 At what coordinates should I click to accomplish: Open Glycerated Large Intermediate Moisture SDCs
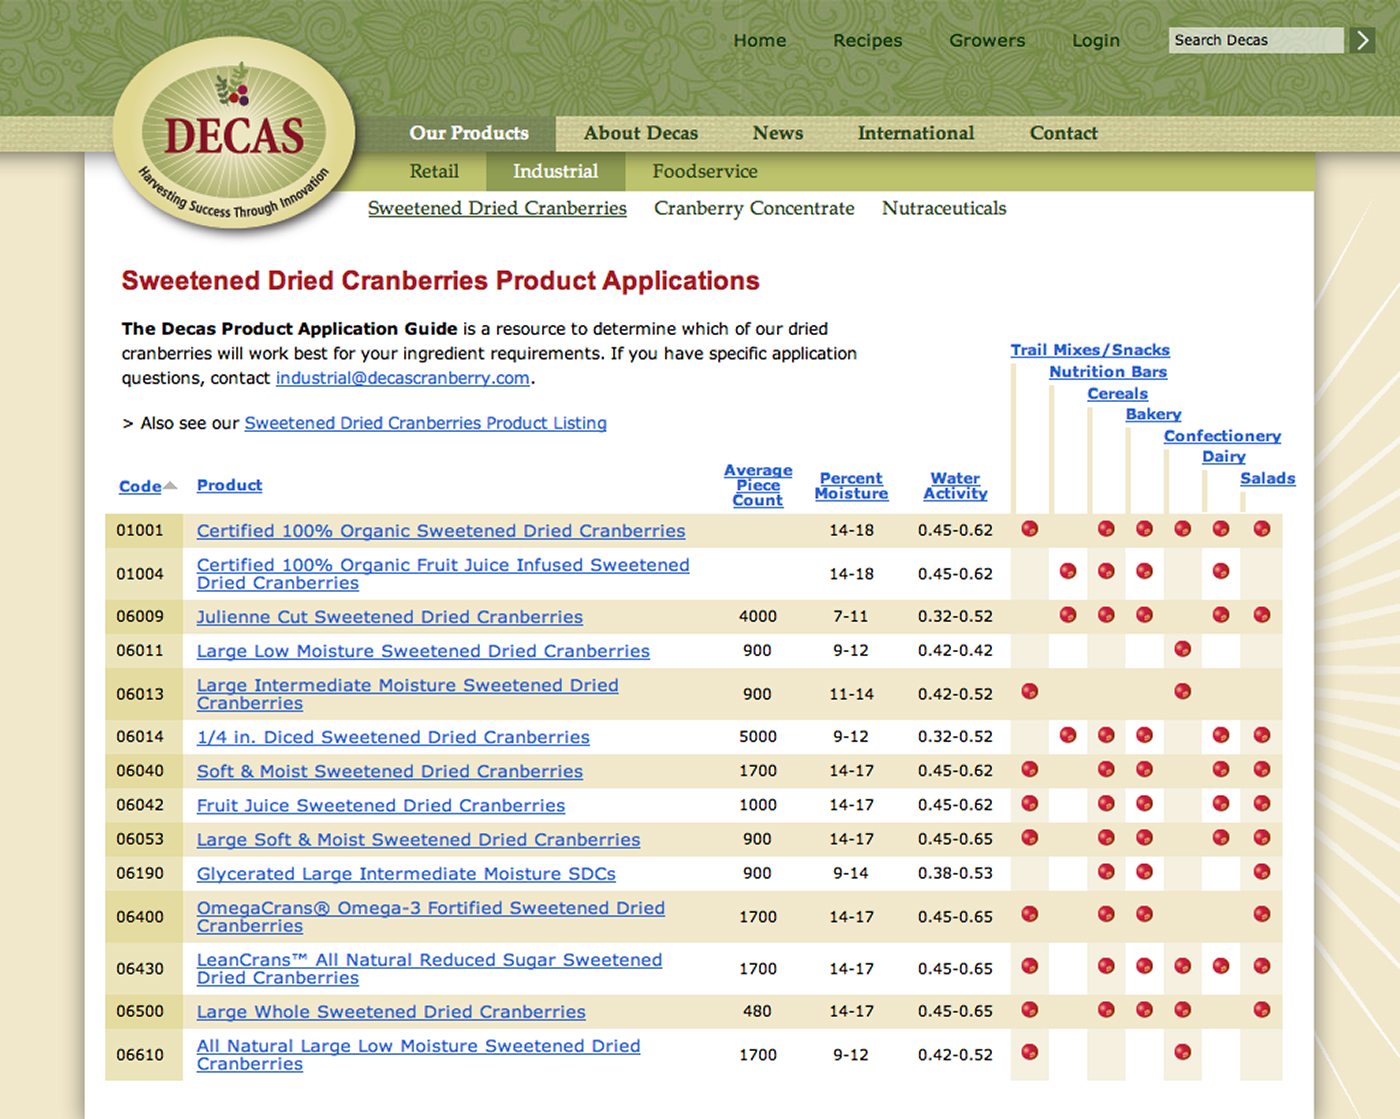click(x=406, y=874)
